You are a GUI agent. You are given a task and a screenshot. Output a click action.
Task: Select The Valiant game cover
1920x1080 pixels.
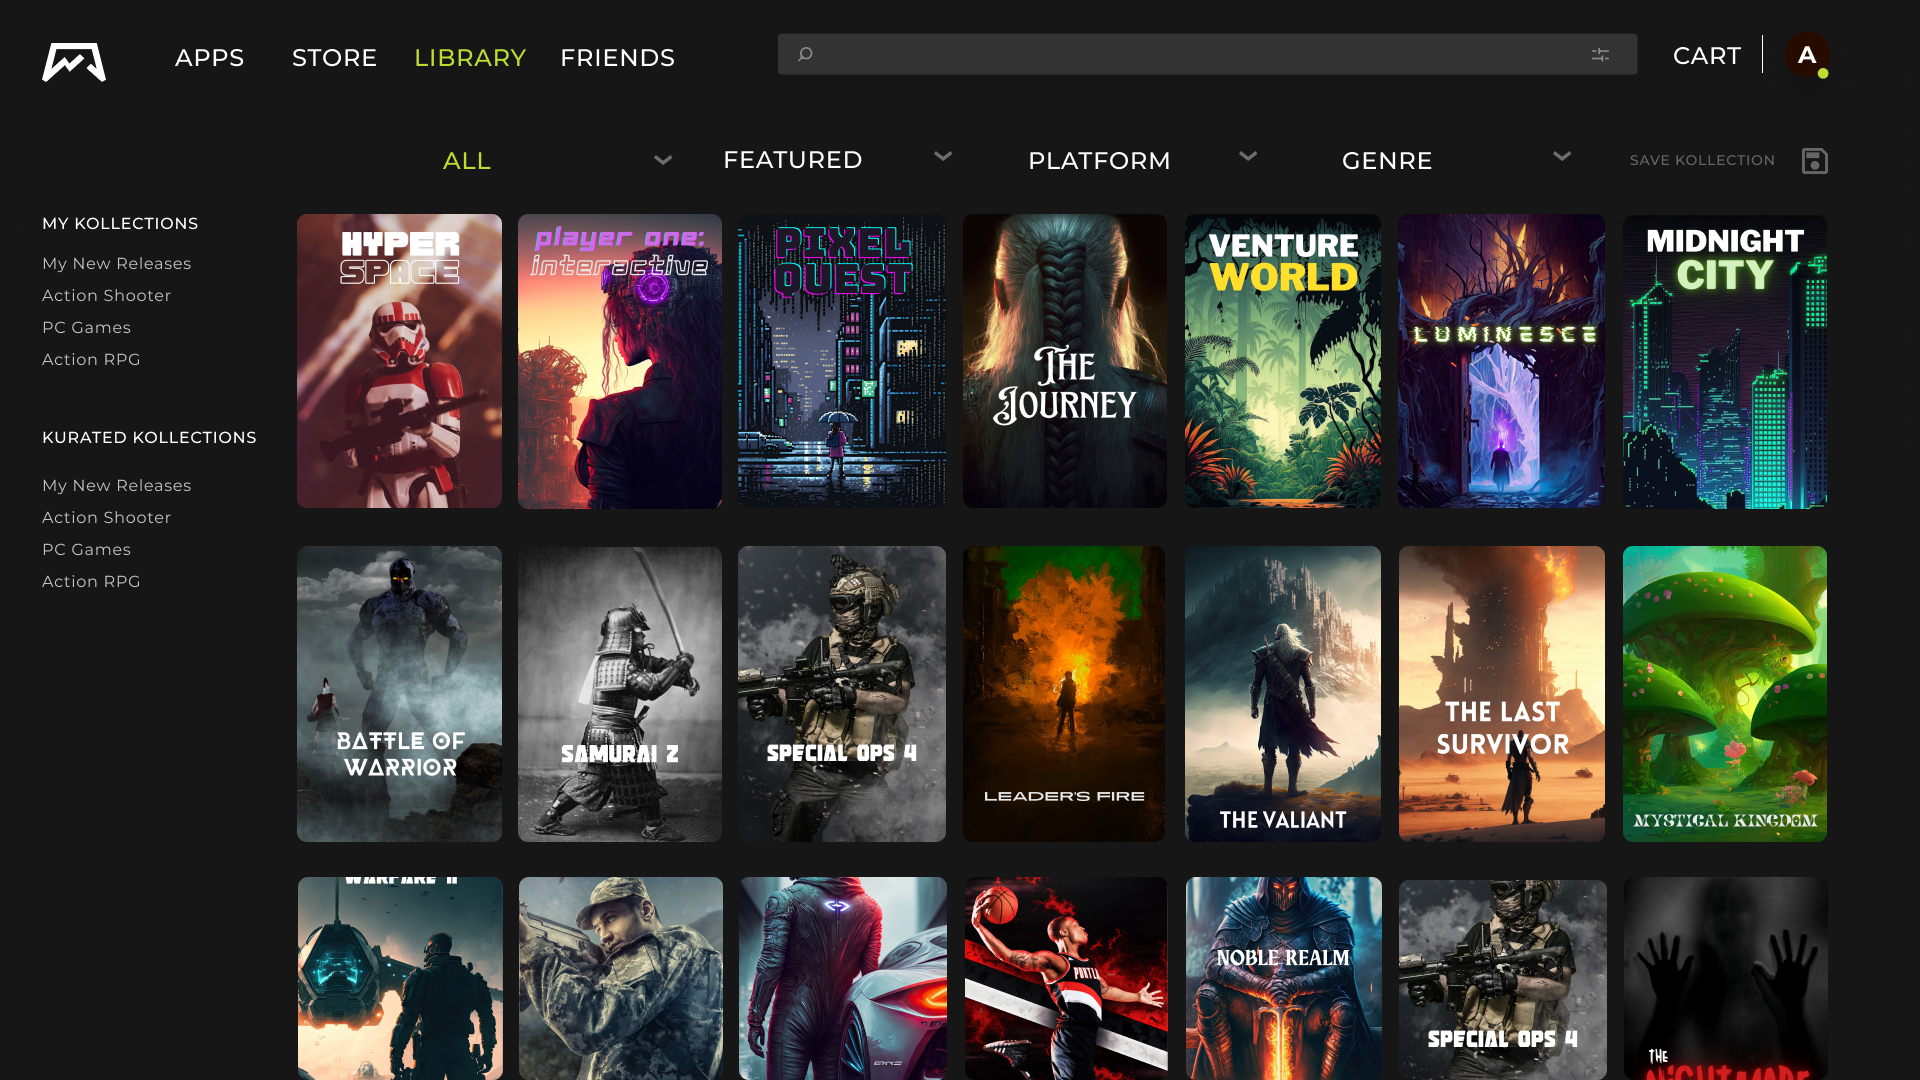pyautogui.click(x=1283, y=694)
